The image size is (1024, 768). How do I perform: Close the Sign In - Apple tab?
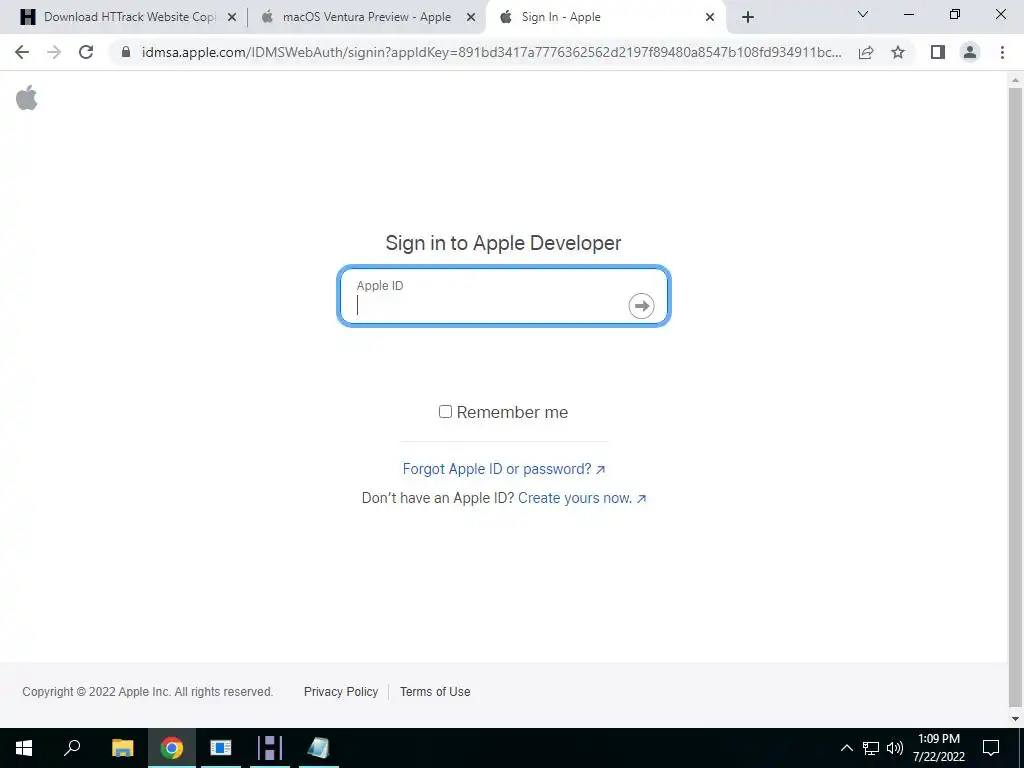click(710, 18)
